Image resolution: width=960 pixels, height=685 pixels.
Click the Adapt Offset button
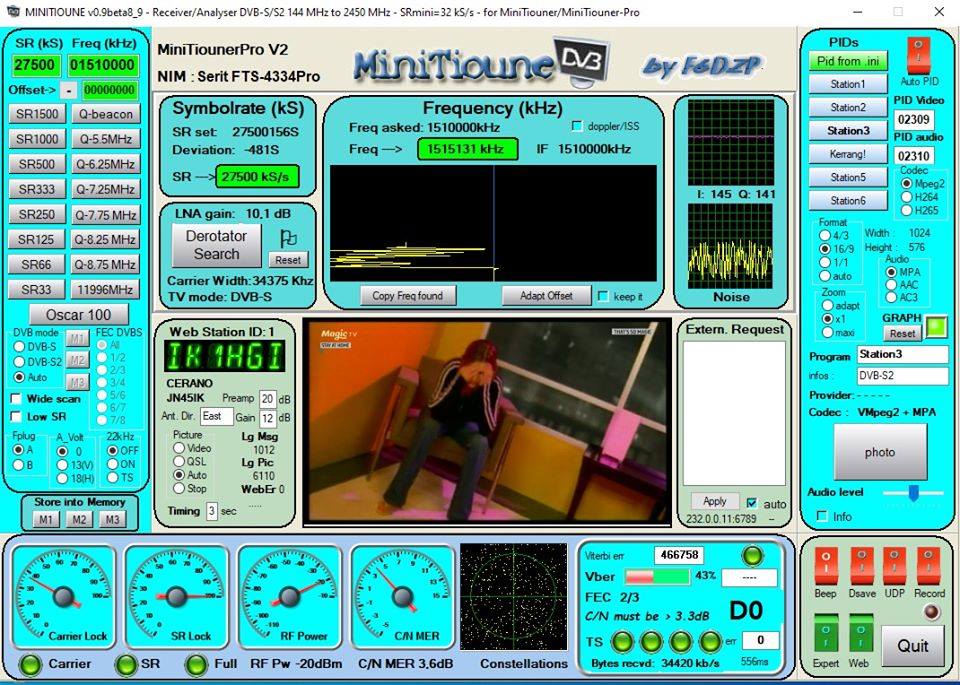[546, 296]
